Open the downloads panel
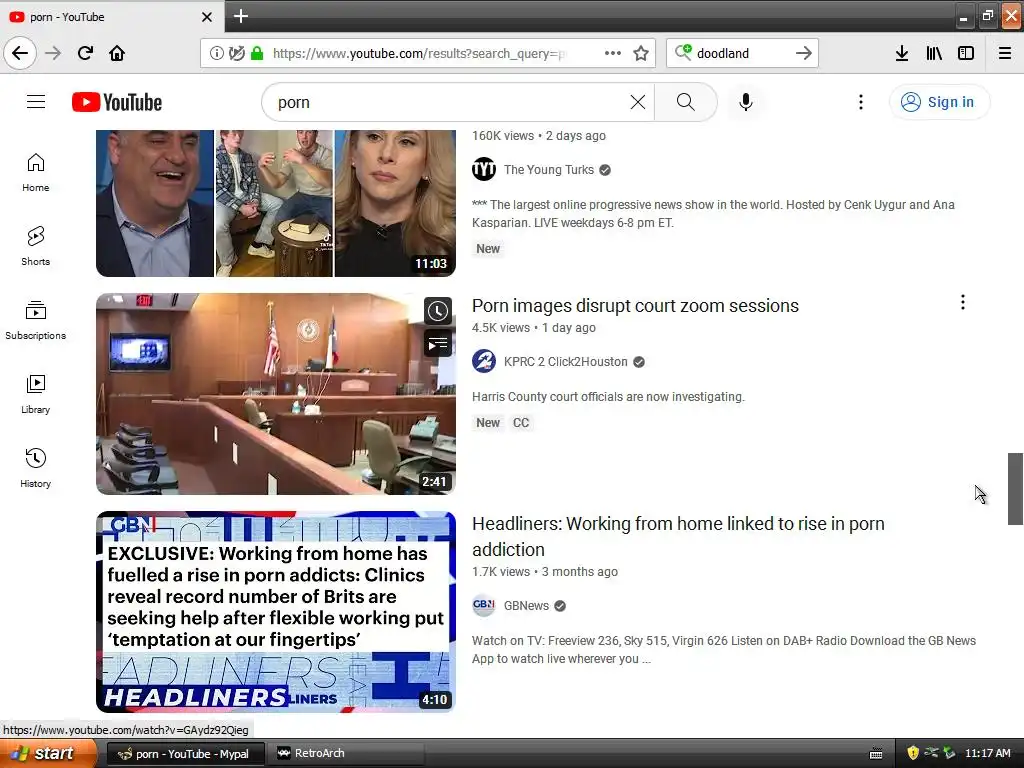Screen dimensions: 1024x768 (902, 53)
